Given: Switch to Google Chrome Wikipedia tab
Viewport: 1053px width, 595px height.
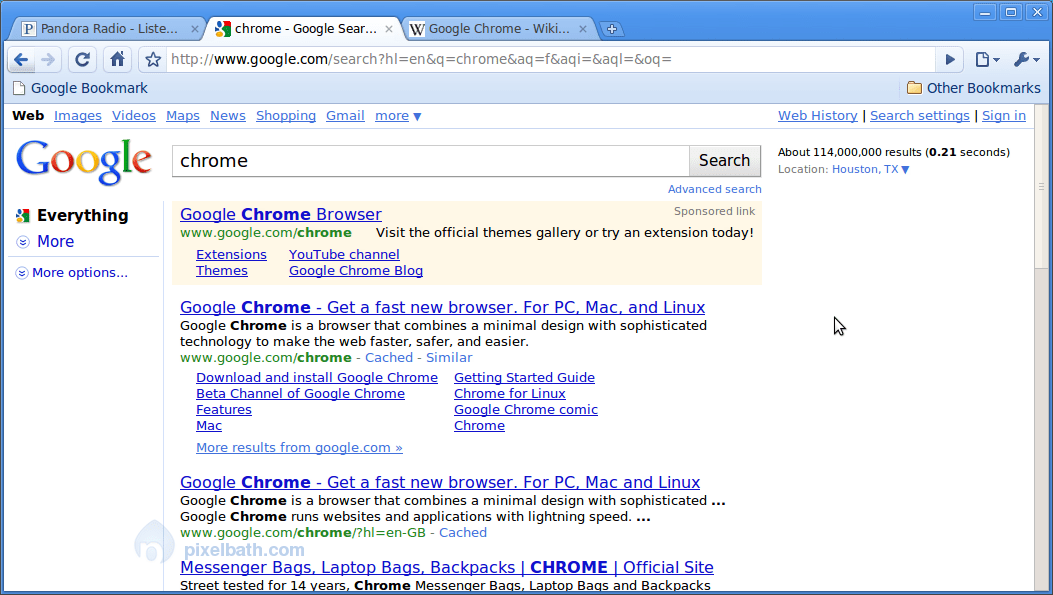Looking at the screenshot, I should coord(498,29).
